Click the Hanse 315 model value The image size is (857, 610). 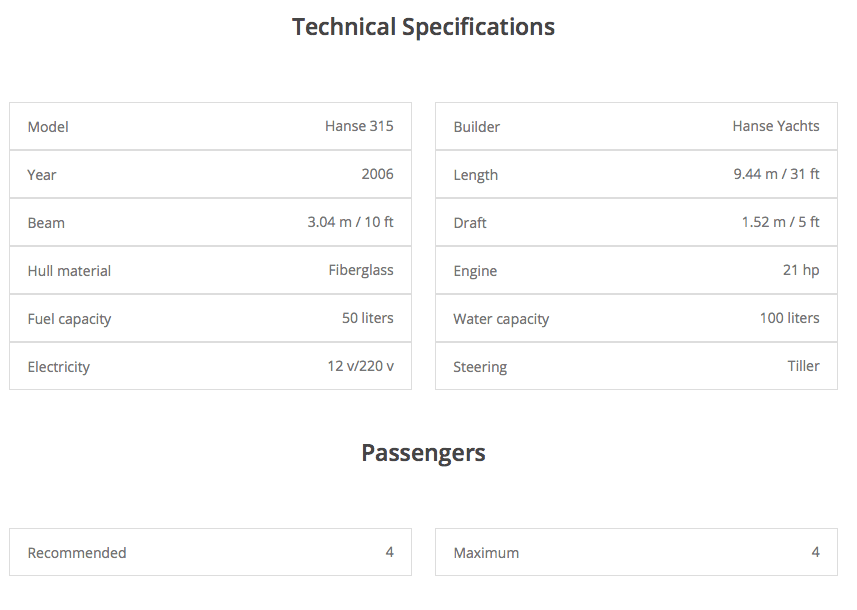click(x=359, y=126)
